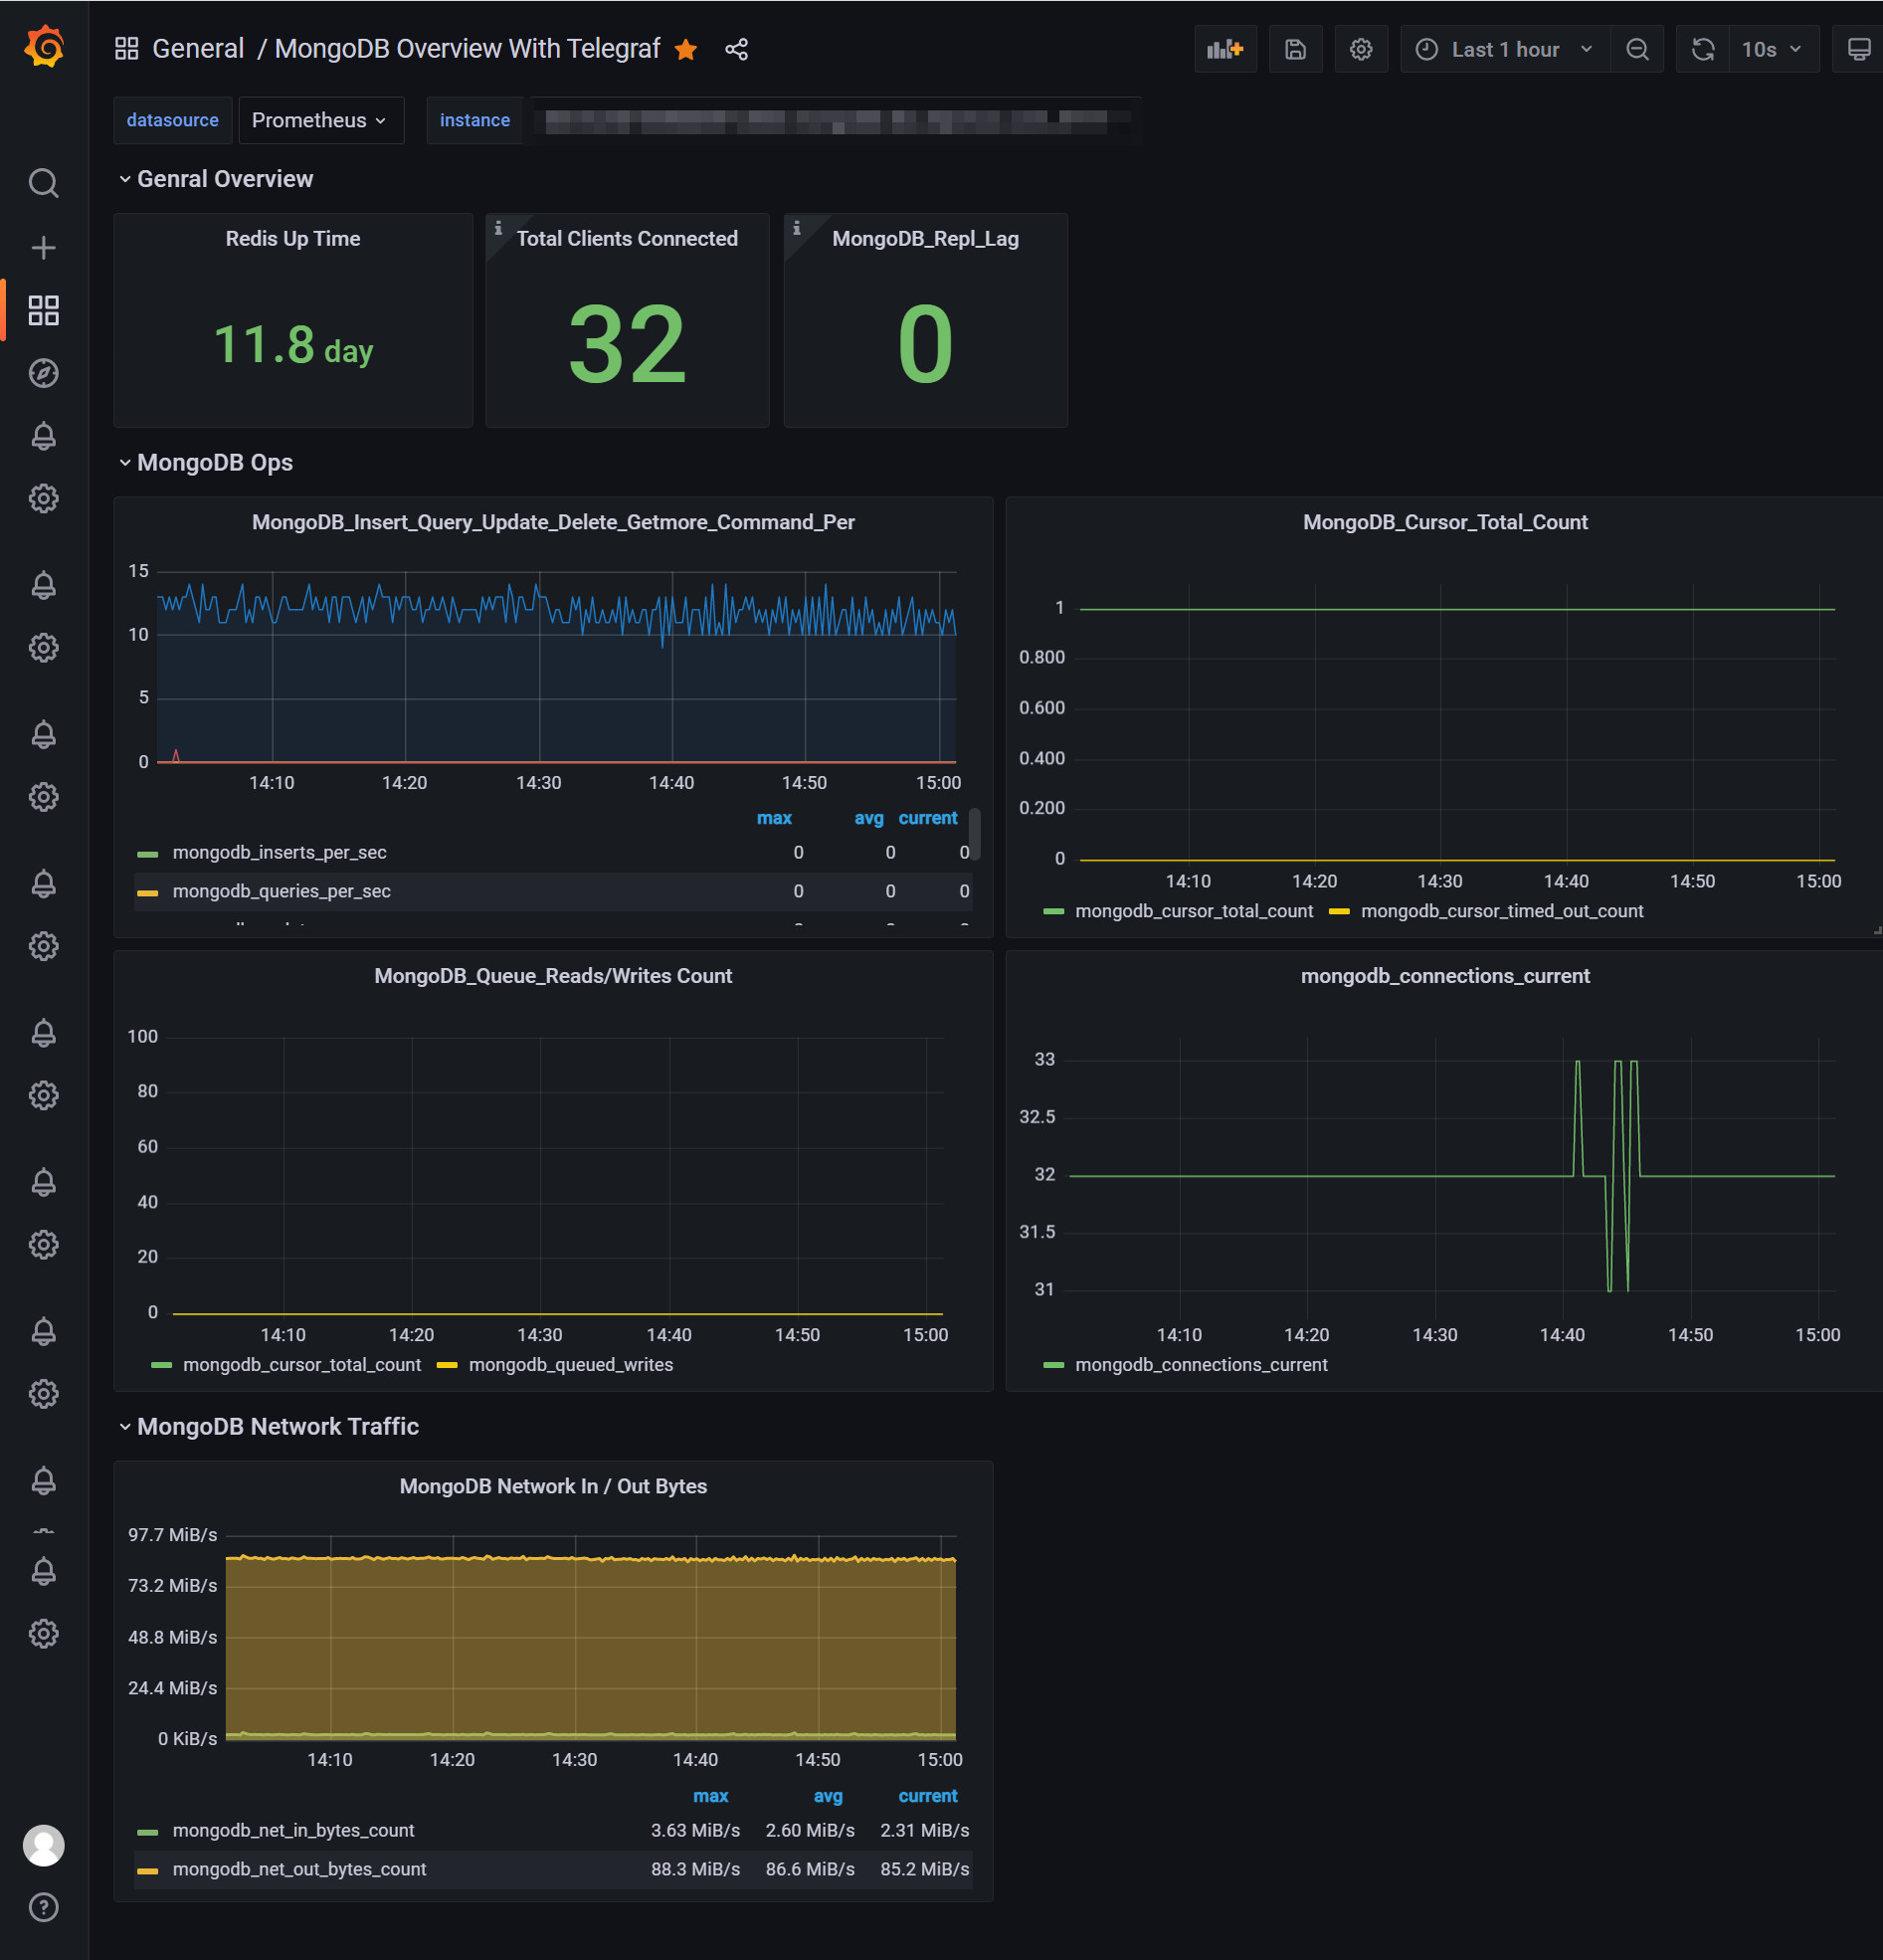Toggle mongodb_queued_writes series in legend
The width and height of the screenshot is (1883, 1960).
(x=570, y=1365)
